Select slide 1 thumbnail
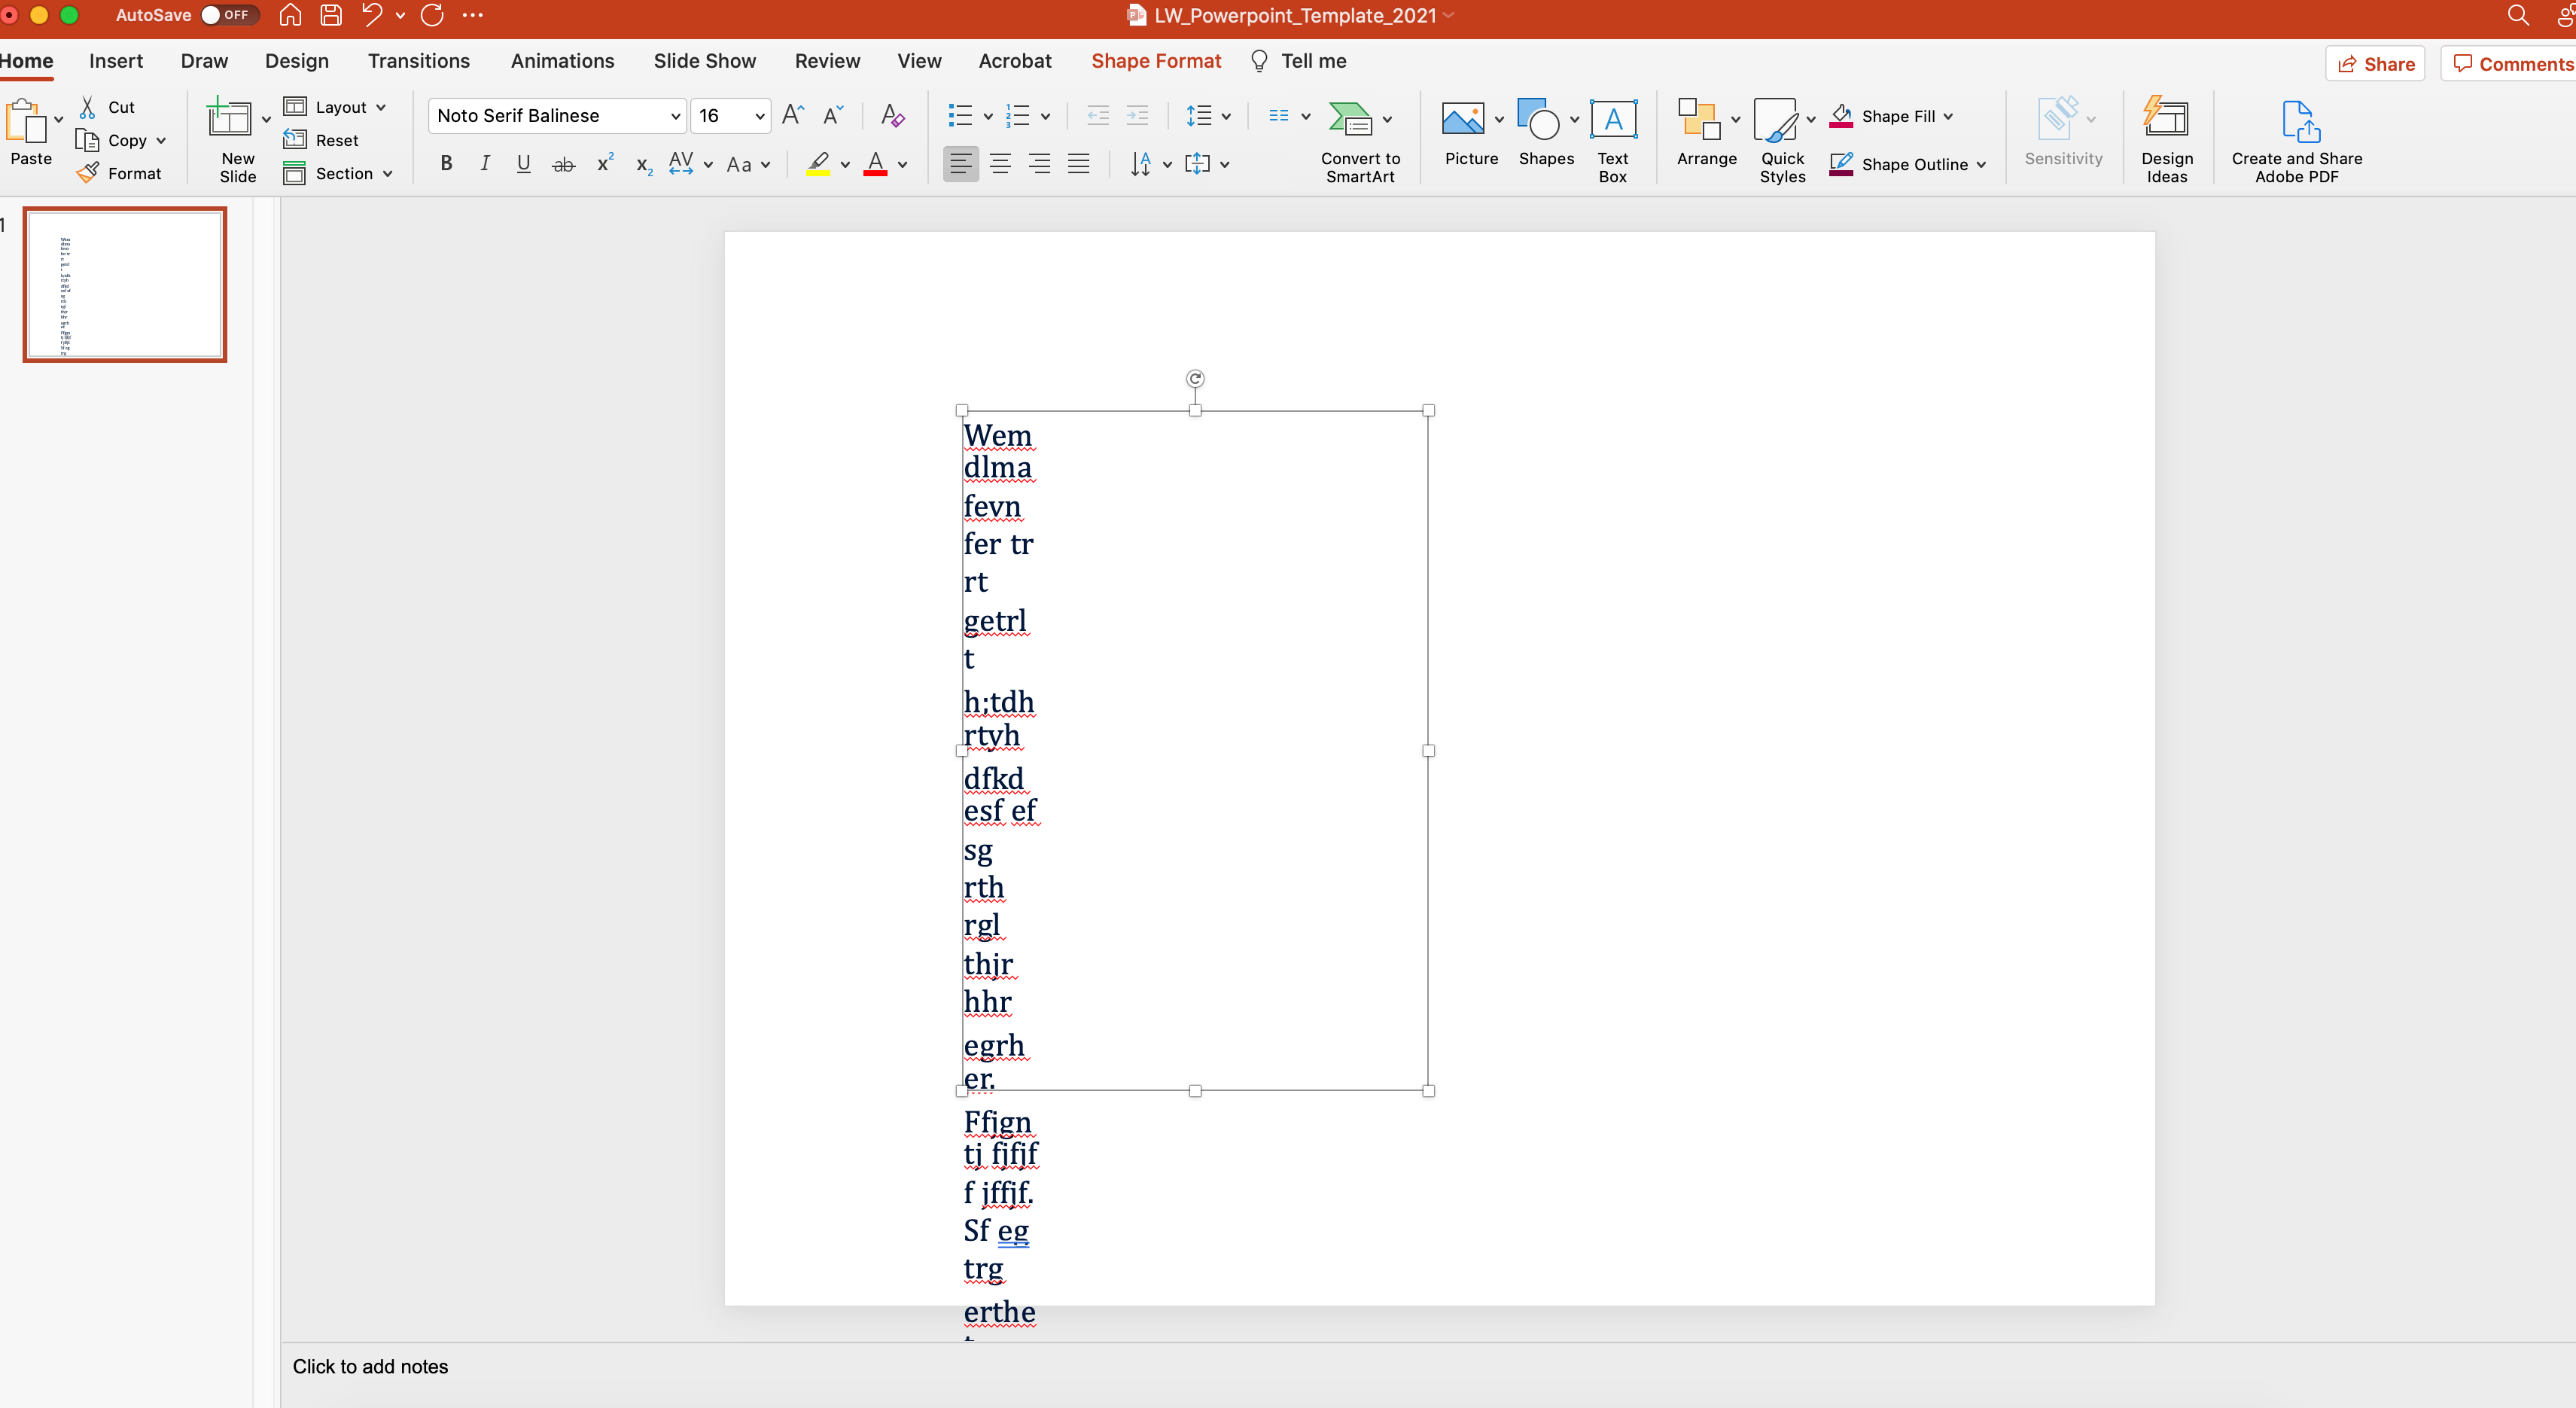2576x1408 pixels. [125, 284]
